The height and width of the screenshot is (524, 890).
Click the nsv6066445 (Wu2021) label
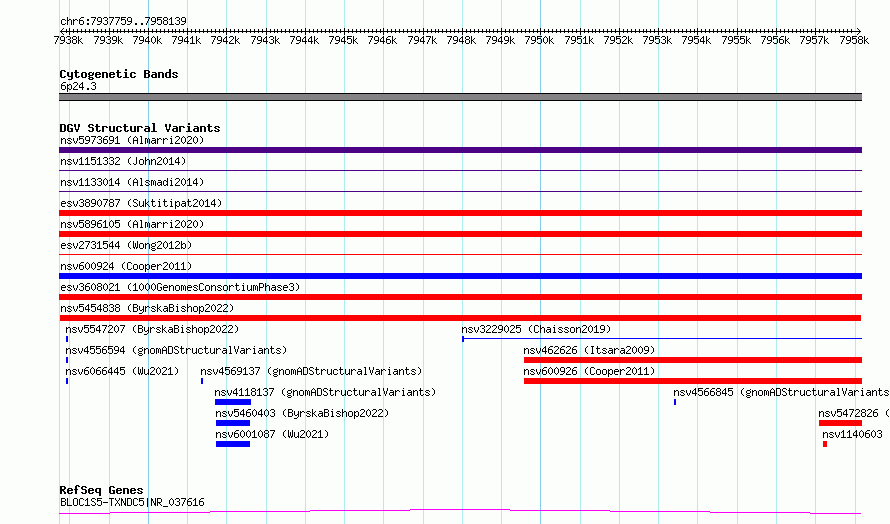pyautogui.click(x=122, y=371)
